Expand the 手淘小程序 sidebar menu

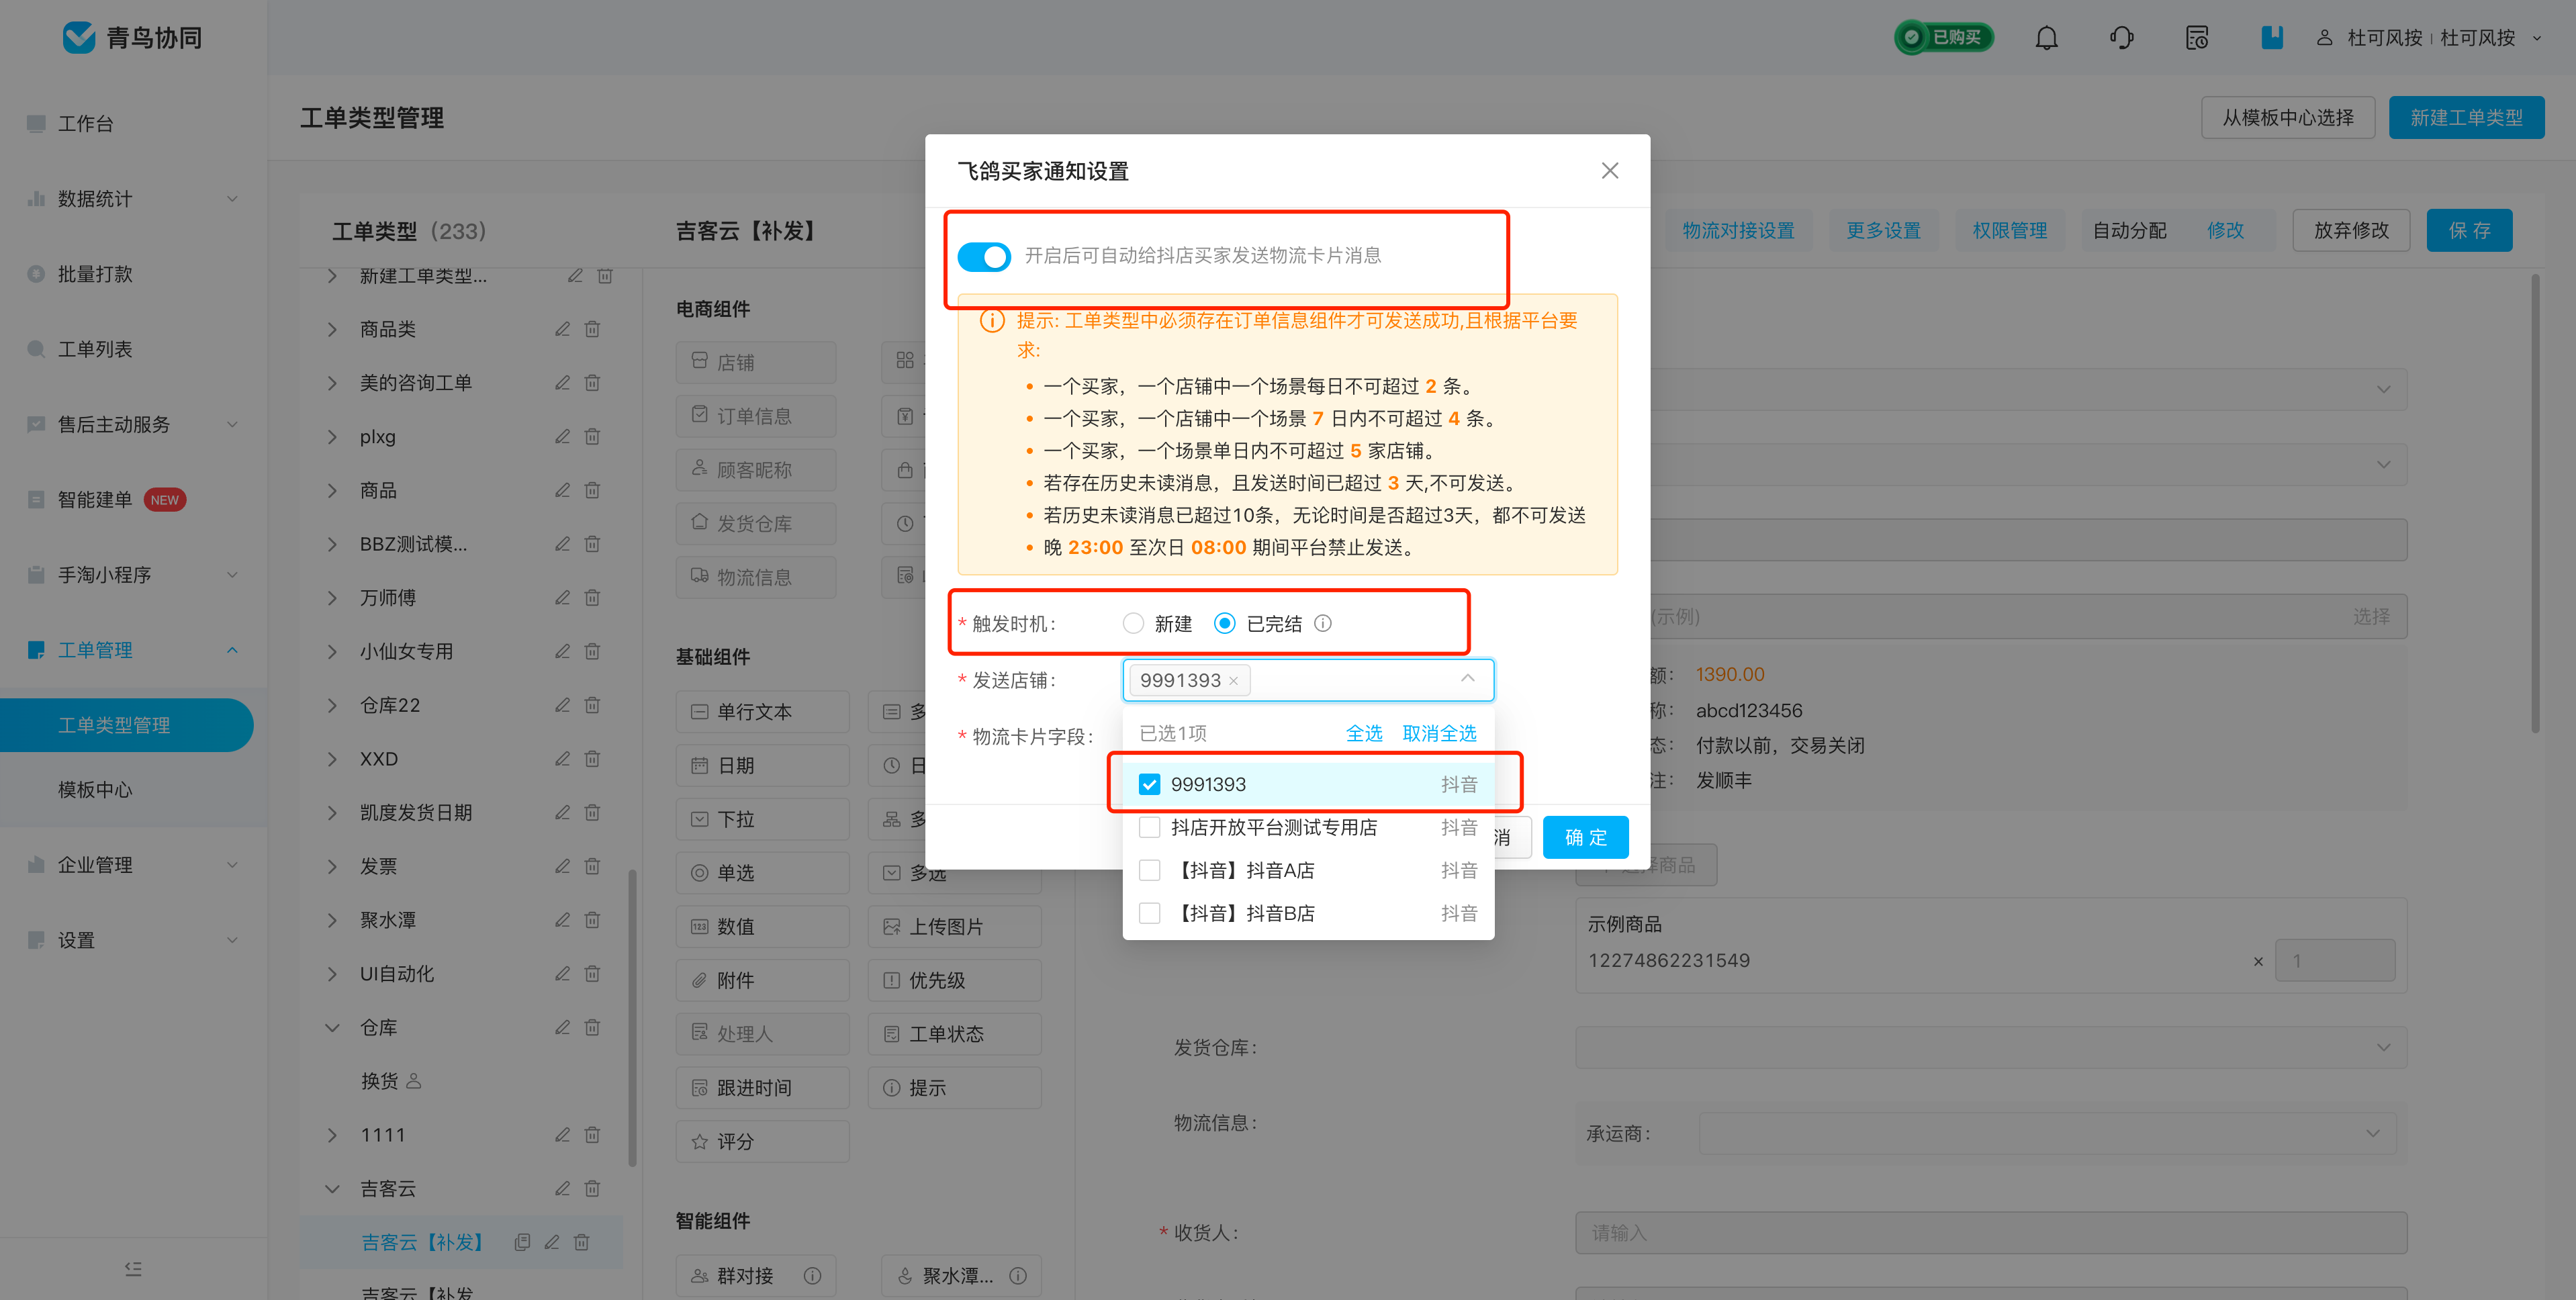[232, 575]
